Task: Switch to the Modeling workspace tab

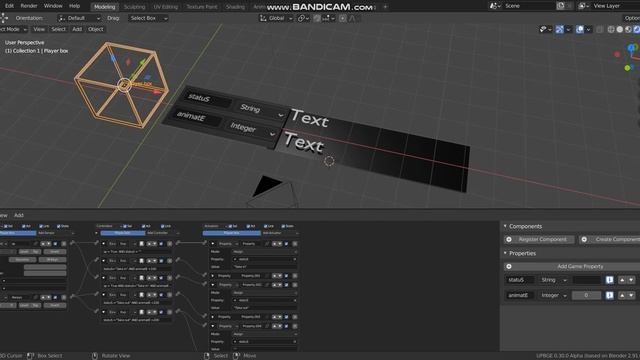Action: (104, 7)
